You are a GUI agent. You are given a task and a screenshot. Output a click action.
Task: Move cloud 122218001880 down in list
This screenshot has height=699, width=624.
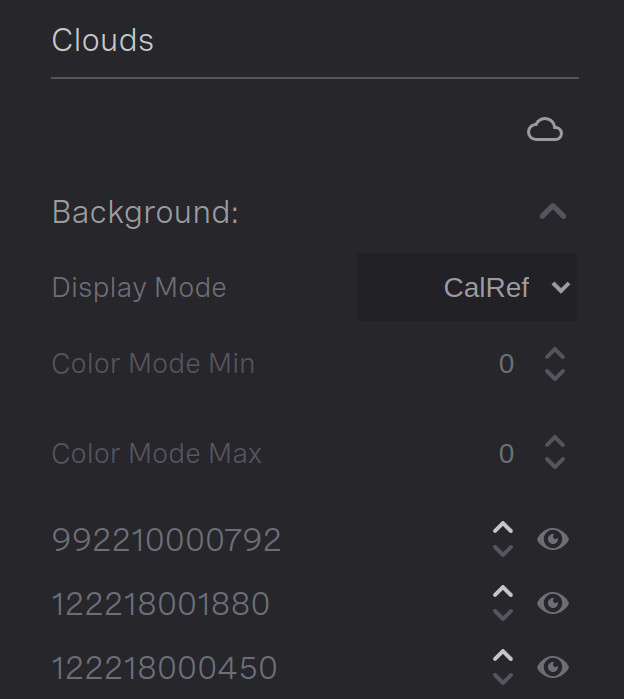click(503, 615)
